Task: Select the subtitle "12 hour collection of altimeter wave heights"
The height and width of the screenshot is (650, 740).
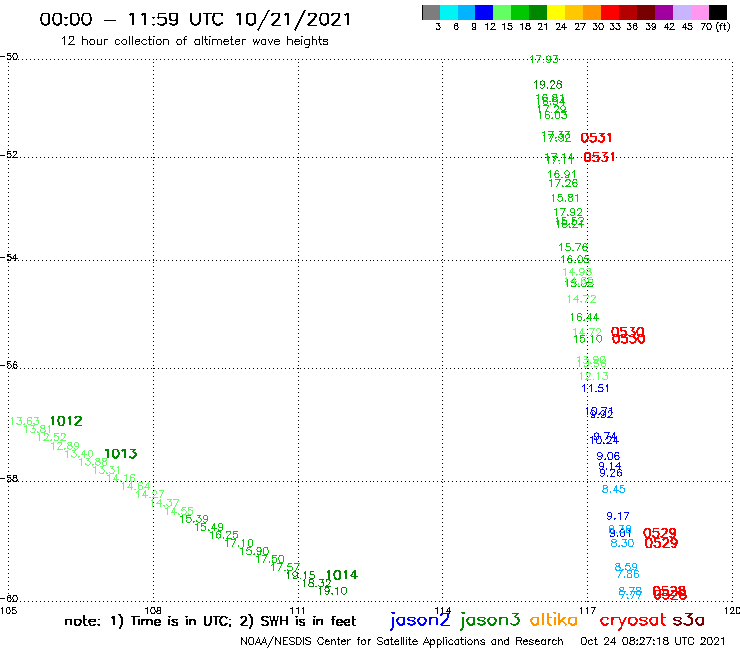Action: [x=194, y=41]
